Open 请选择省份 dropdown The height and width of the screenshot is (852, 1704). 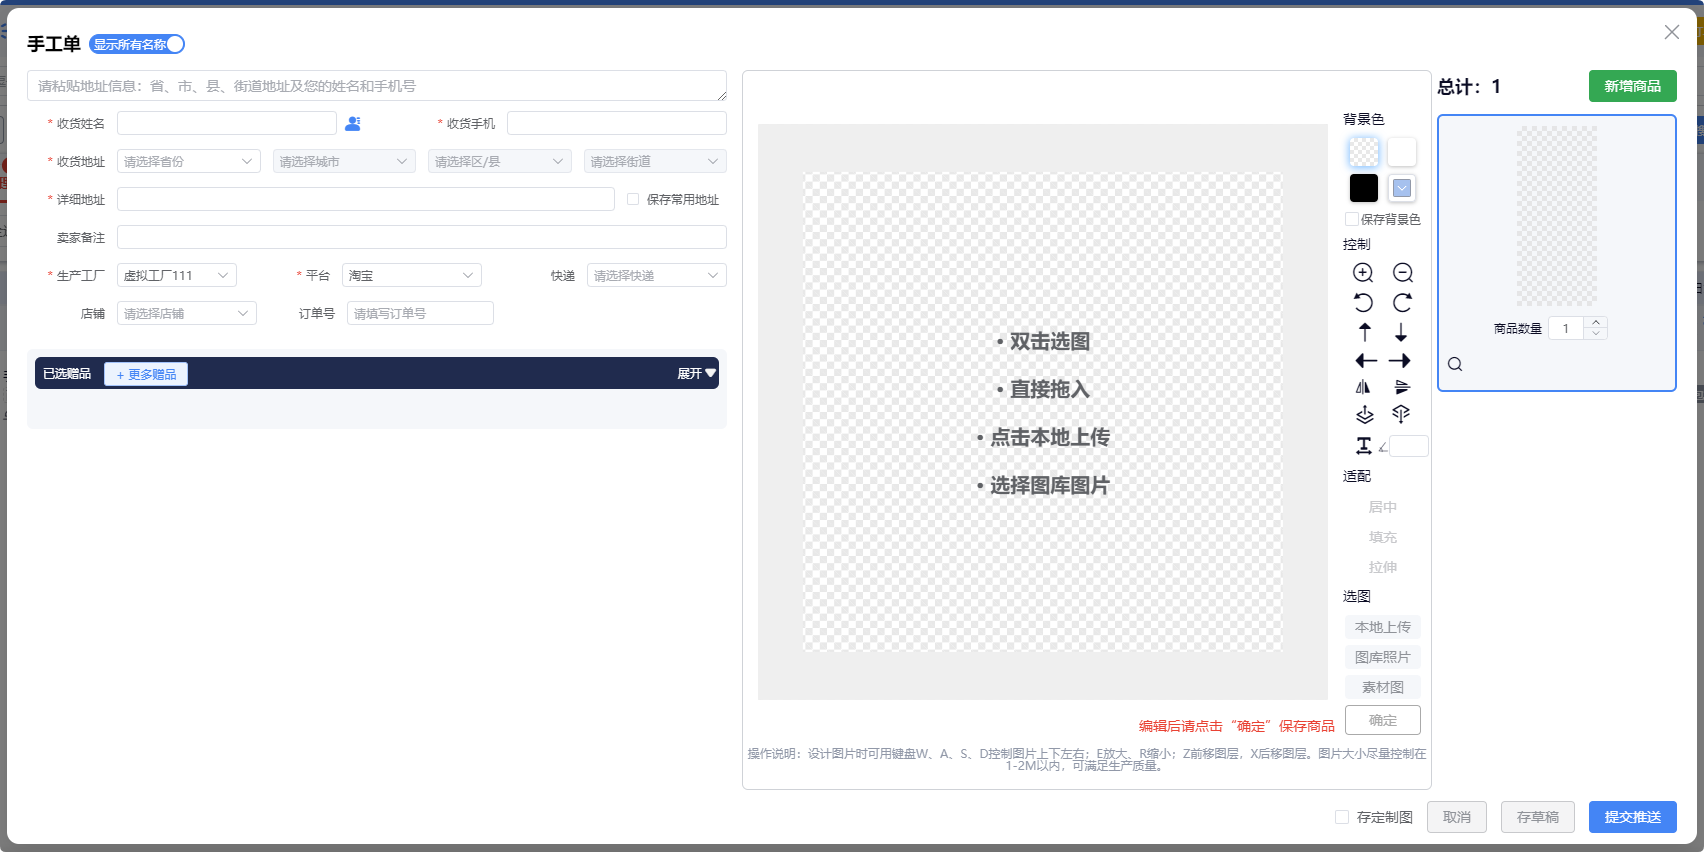click(x=189, y=161)
